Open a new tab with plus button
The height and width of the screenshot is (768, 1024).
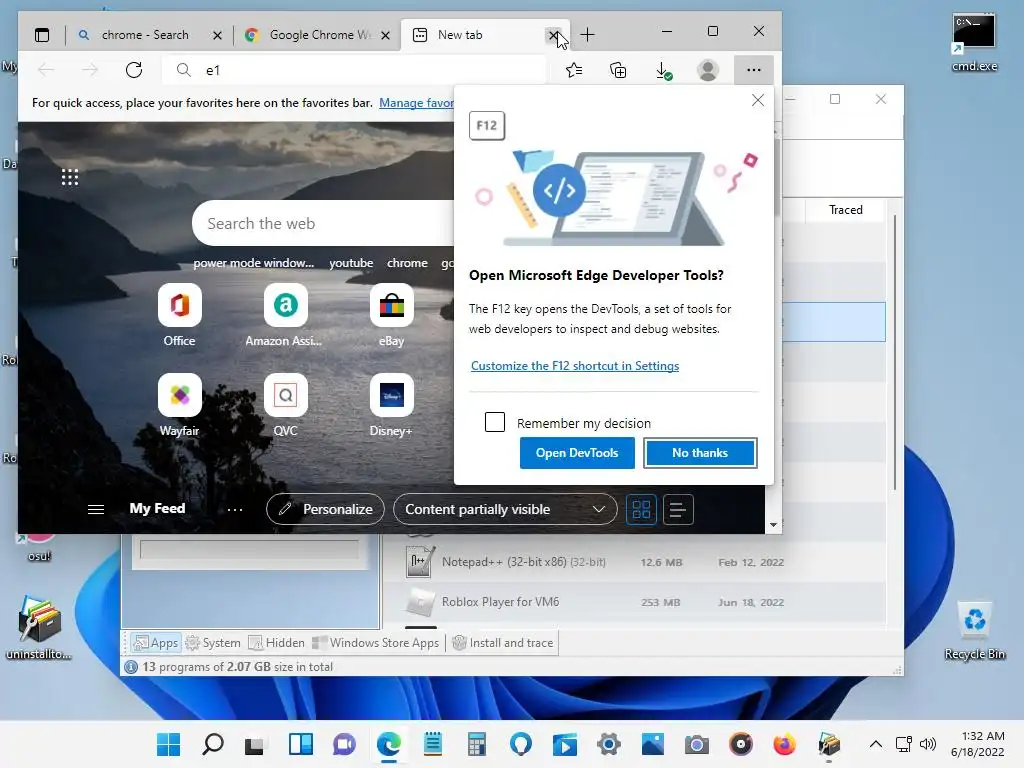pyautogui.click(x=587, y=35)
